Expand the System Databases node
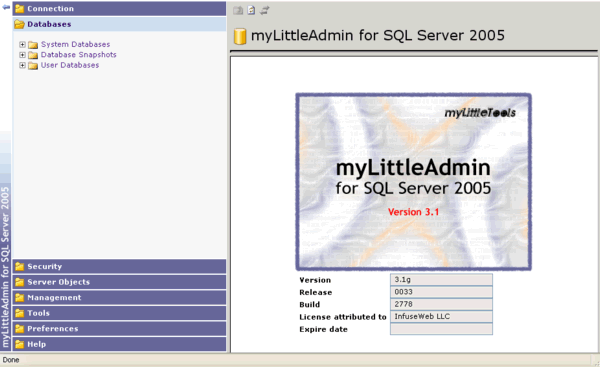The height and width of the screenshot is (367, 600). pyautogui.click(x=22, y=44)
